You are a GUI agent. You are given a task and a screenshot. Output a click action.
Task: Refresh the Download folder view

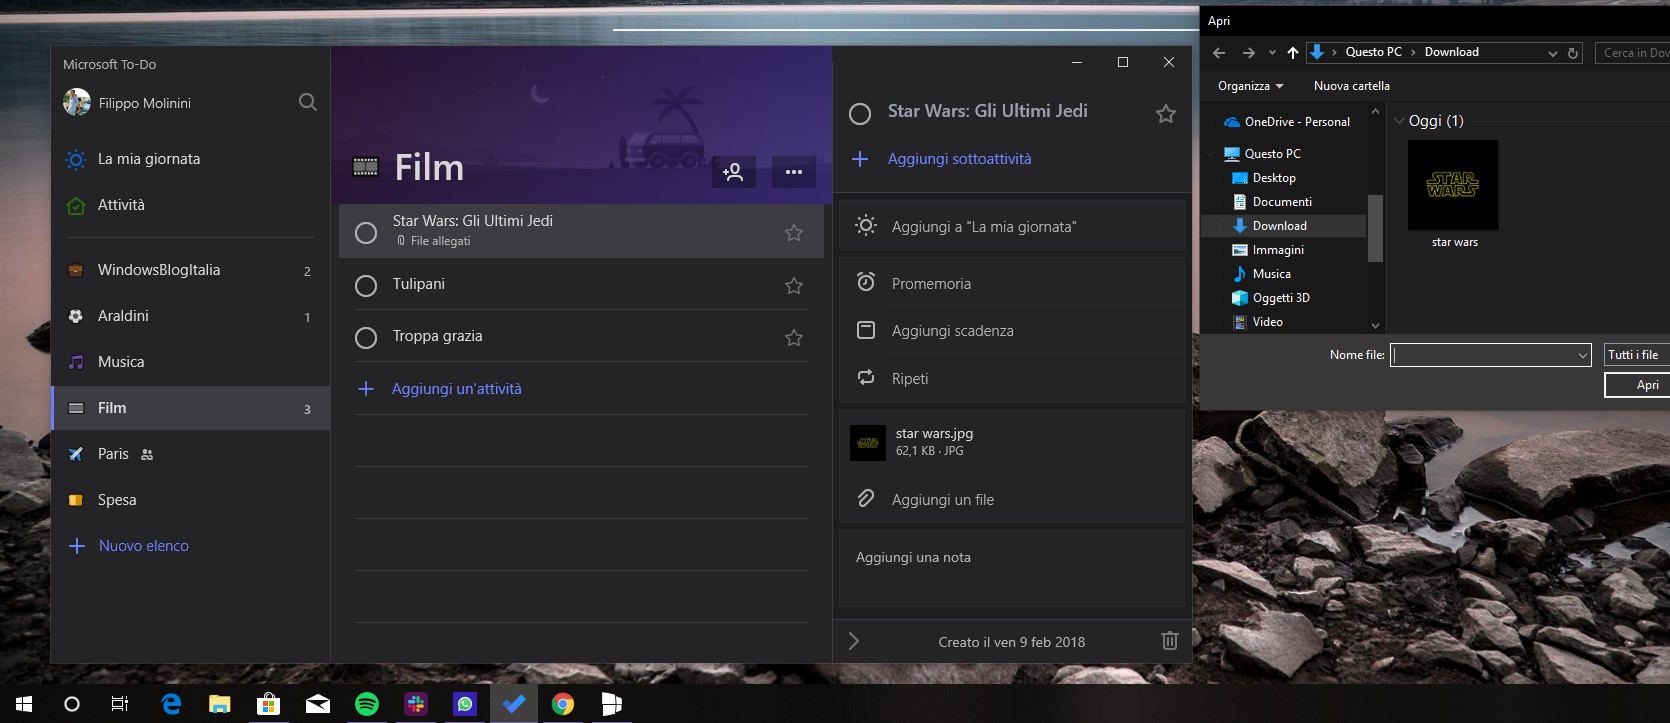[1573, 53]
